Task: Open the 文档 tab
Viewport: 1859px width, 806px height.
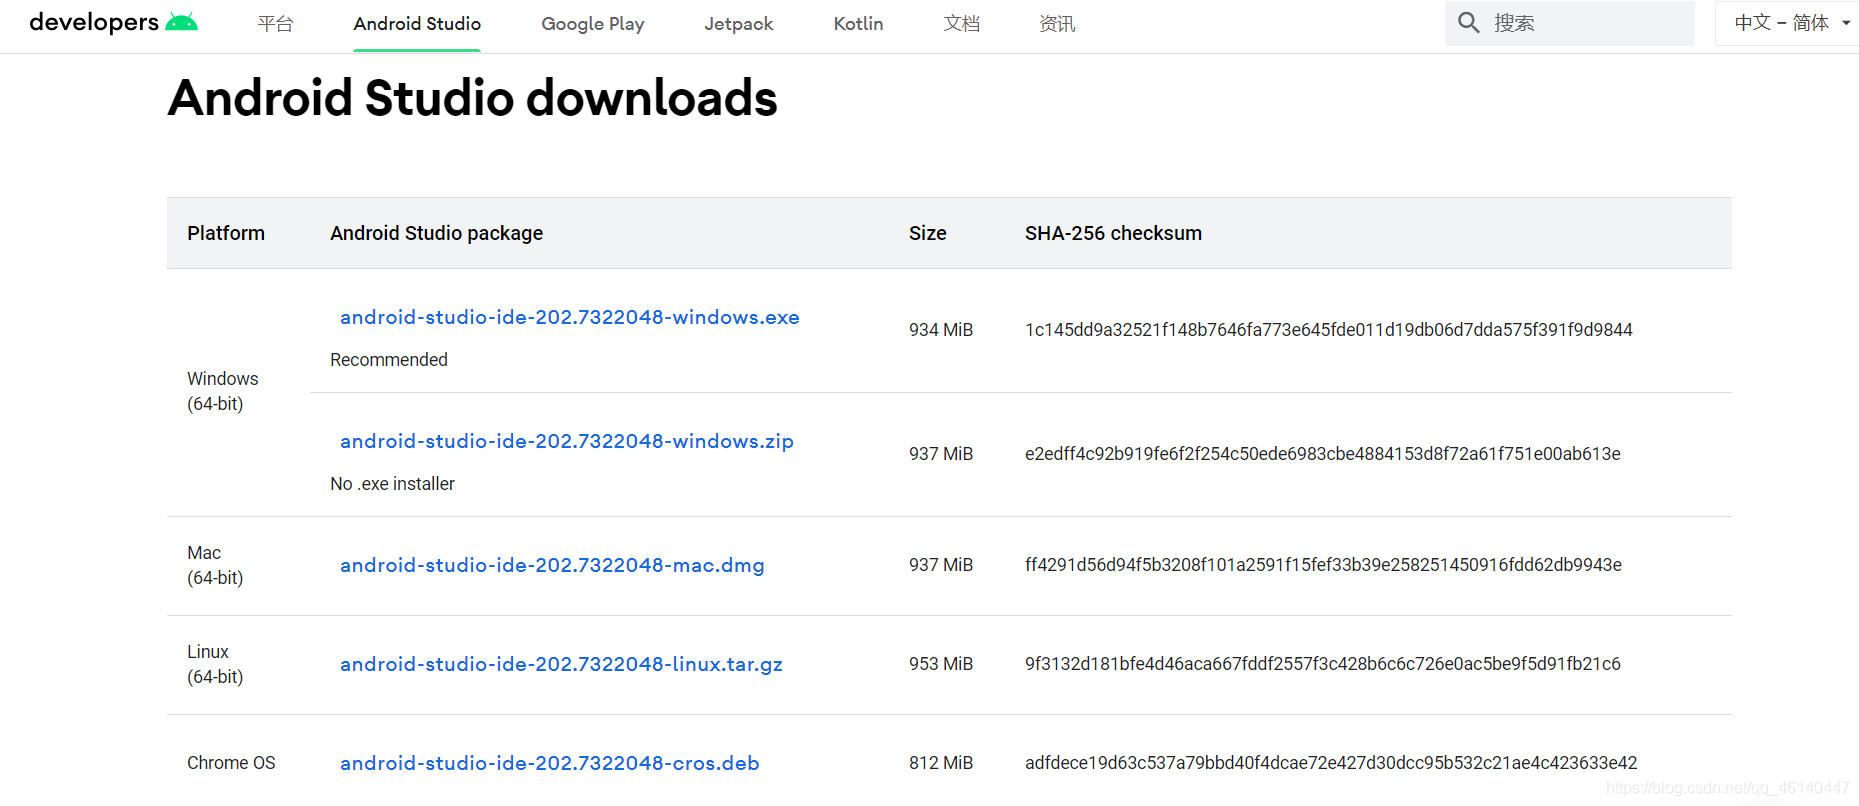Action: coord(962,23)
